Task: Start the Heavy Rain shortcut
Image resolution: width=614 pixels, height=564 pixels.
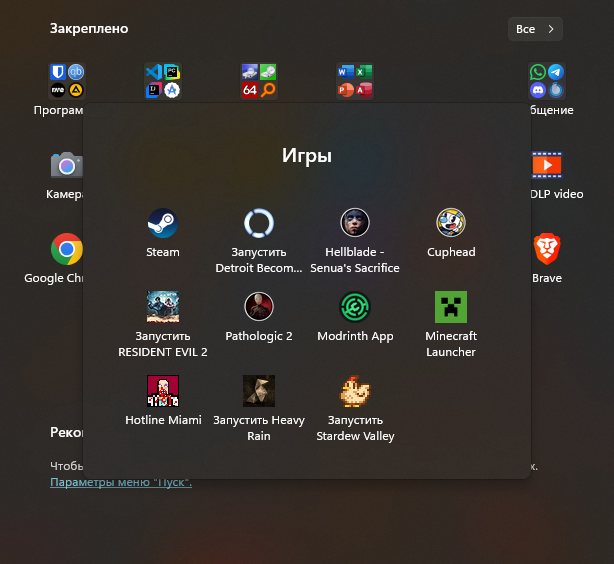Action: [258, 391]
